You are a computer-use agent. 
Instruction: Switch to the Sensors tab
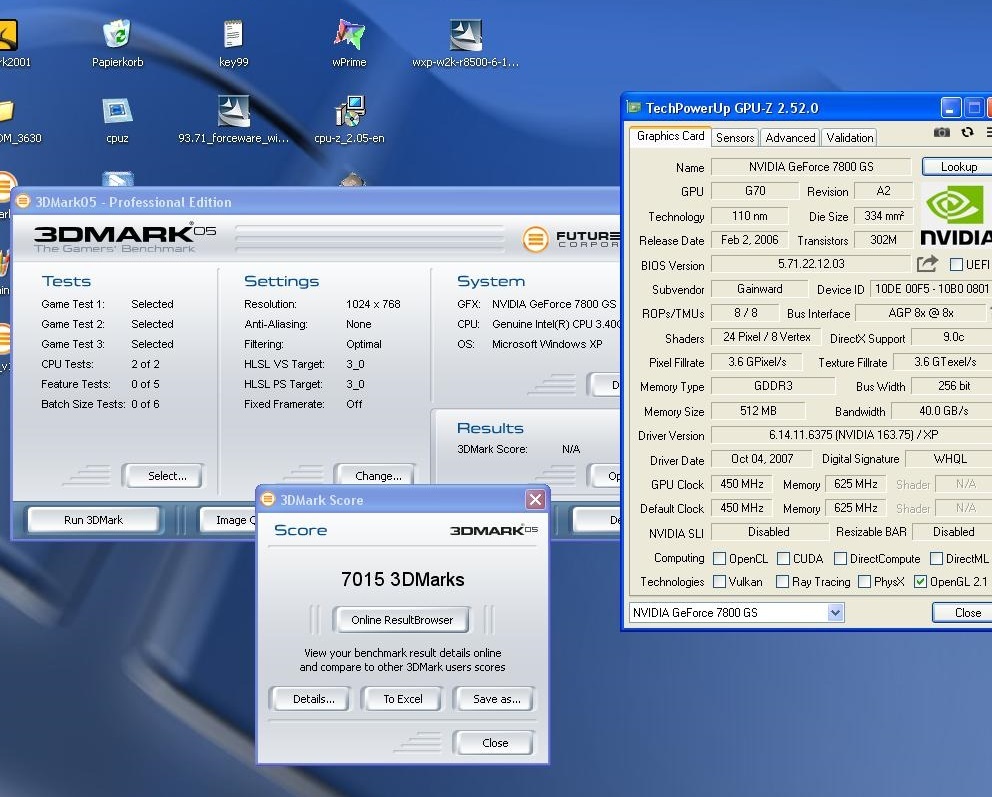[x=735, y=138]
